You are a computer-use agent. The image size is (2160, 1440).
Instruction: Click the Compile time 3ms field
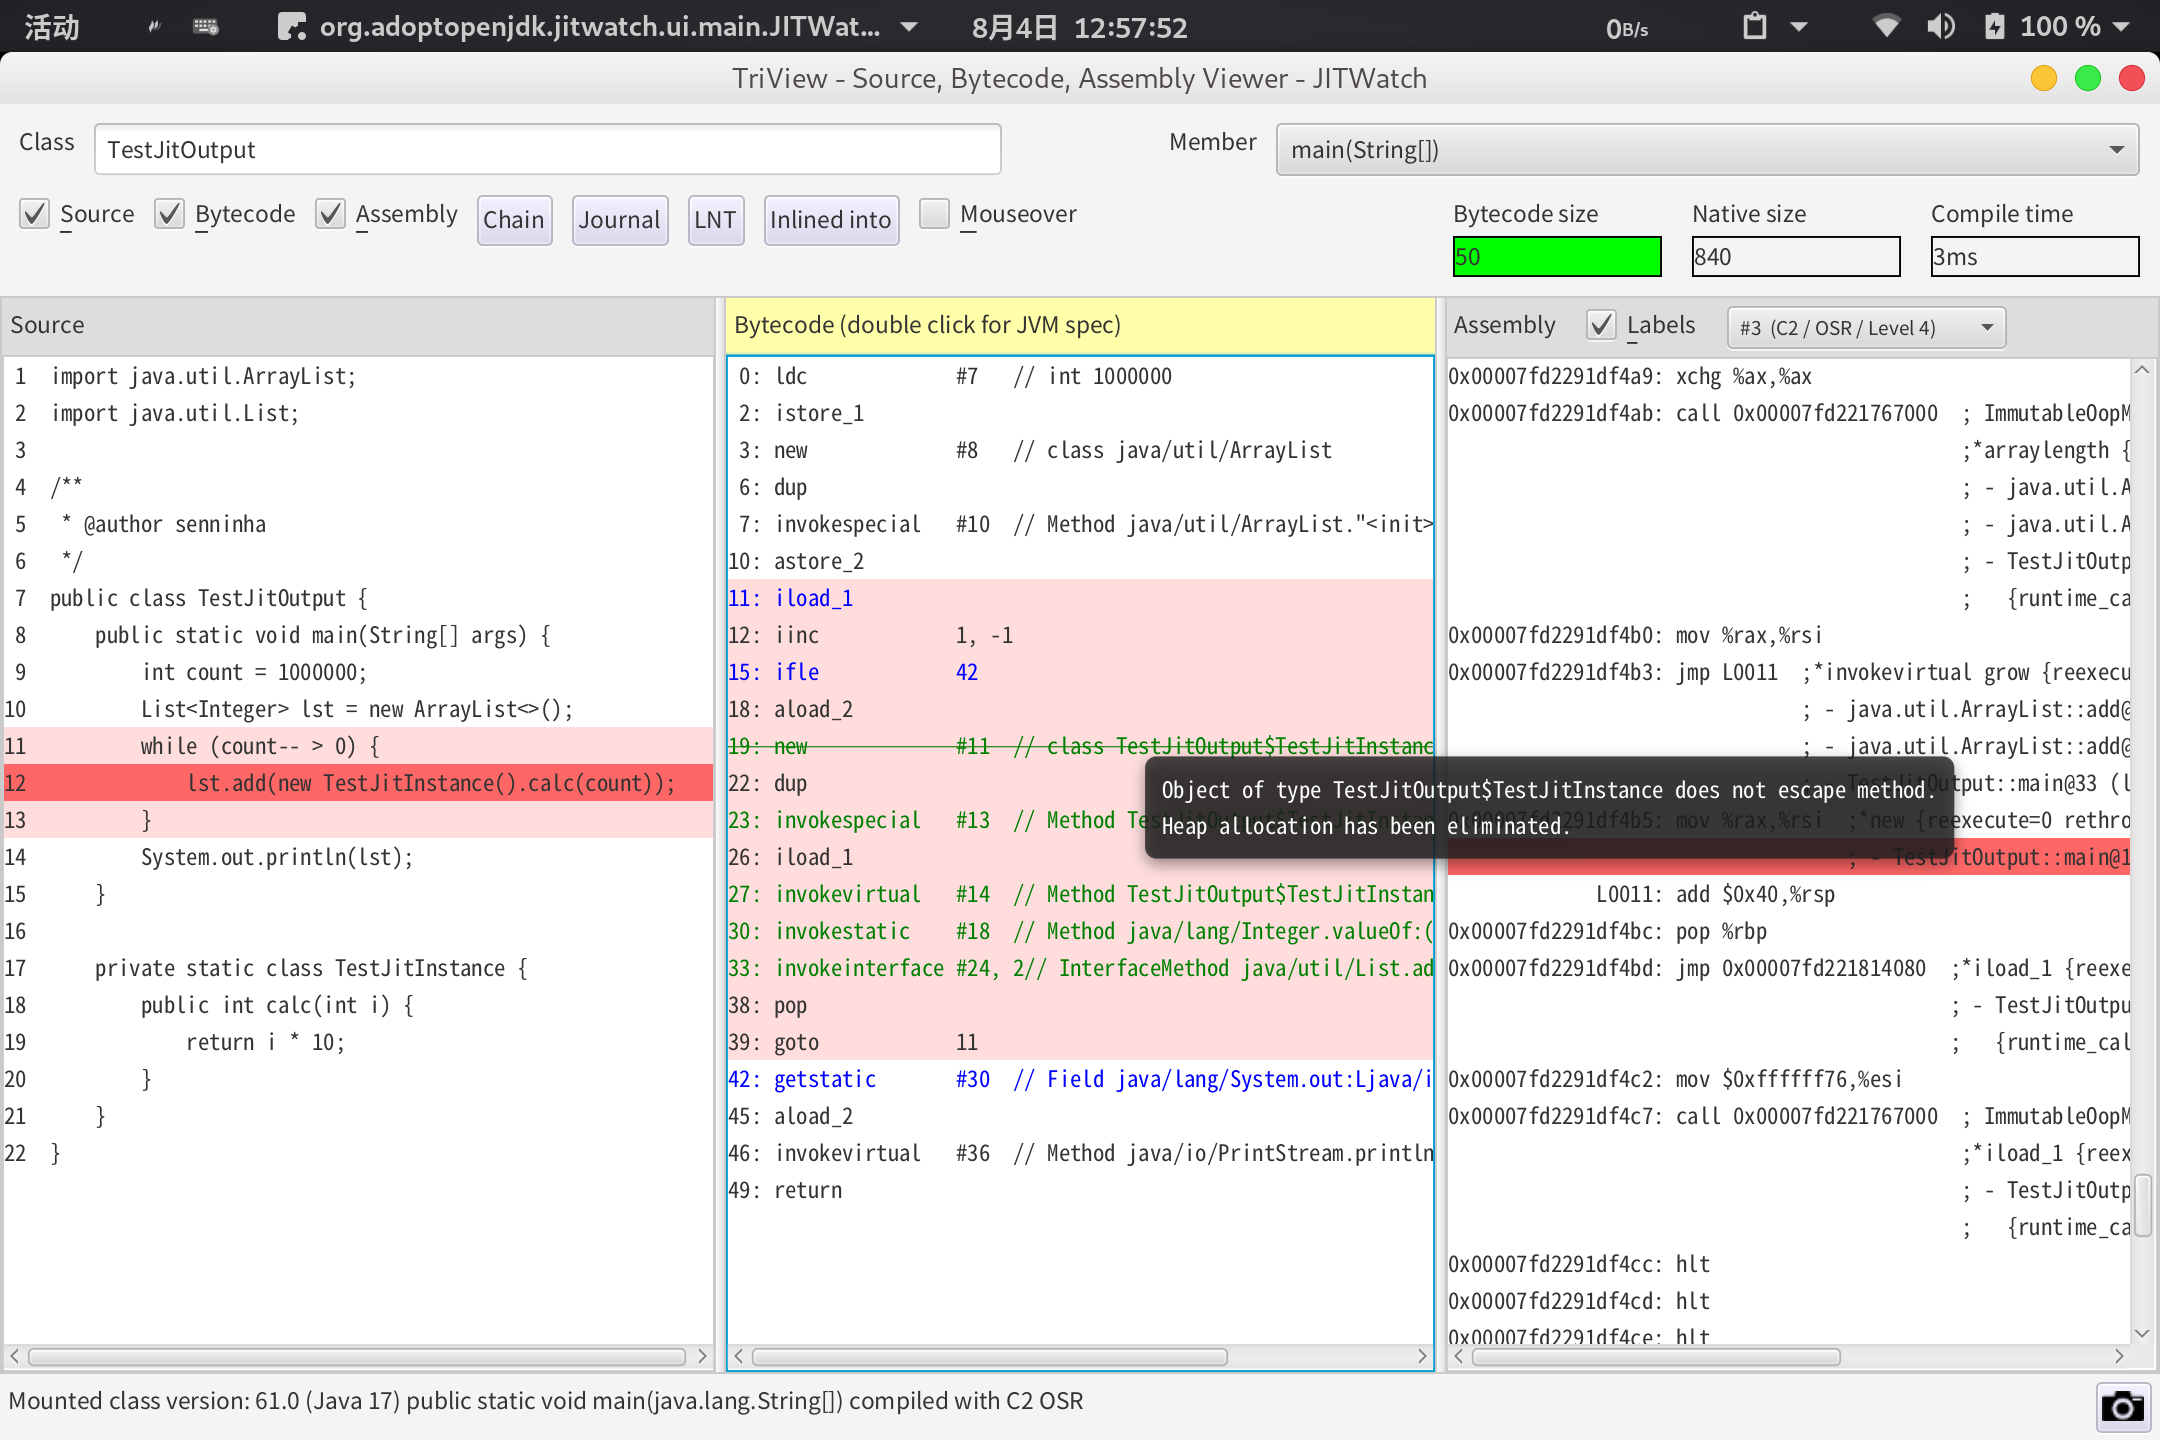coord(2034,256)
